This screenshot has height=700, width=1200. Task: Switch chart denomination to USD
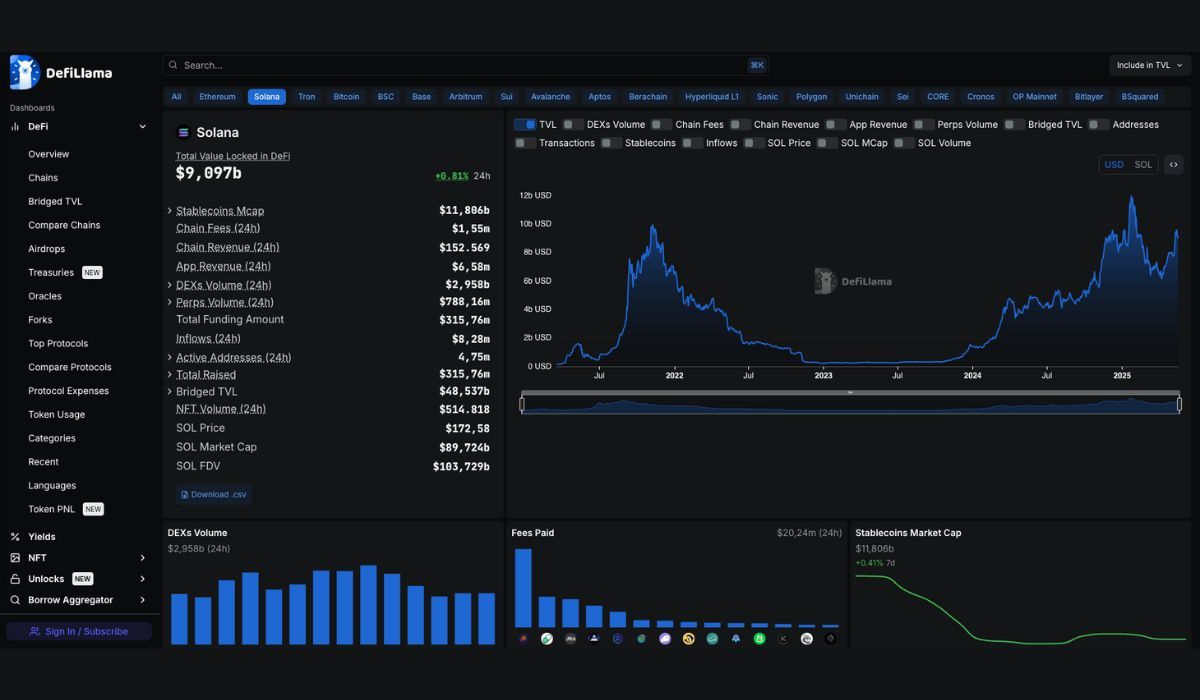(1114, 165)
